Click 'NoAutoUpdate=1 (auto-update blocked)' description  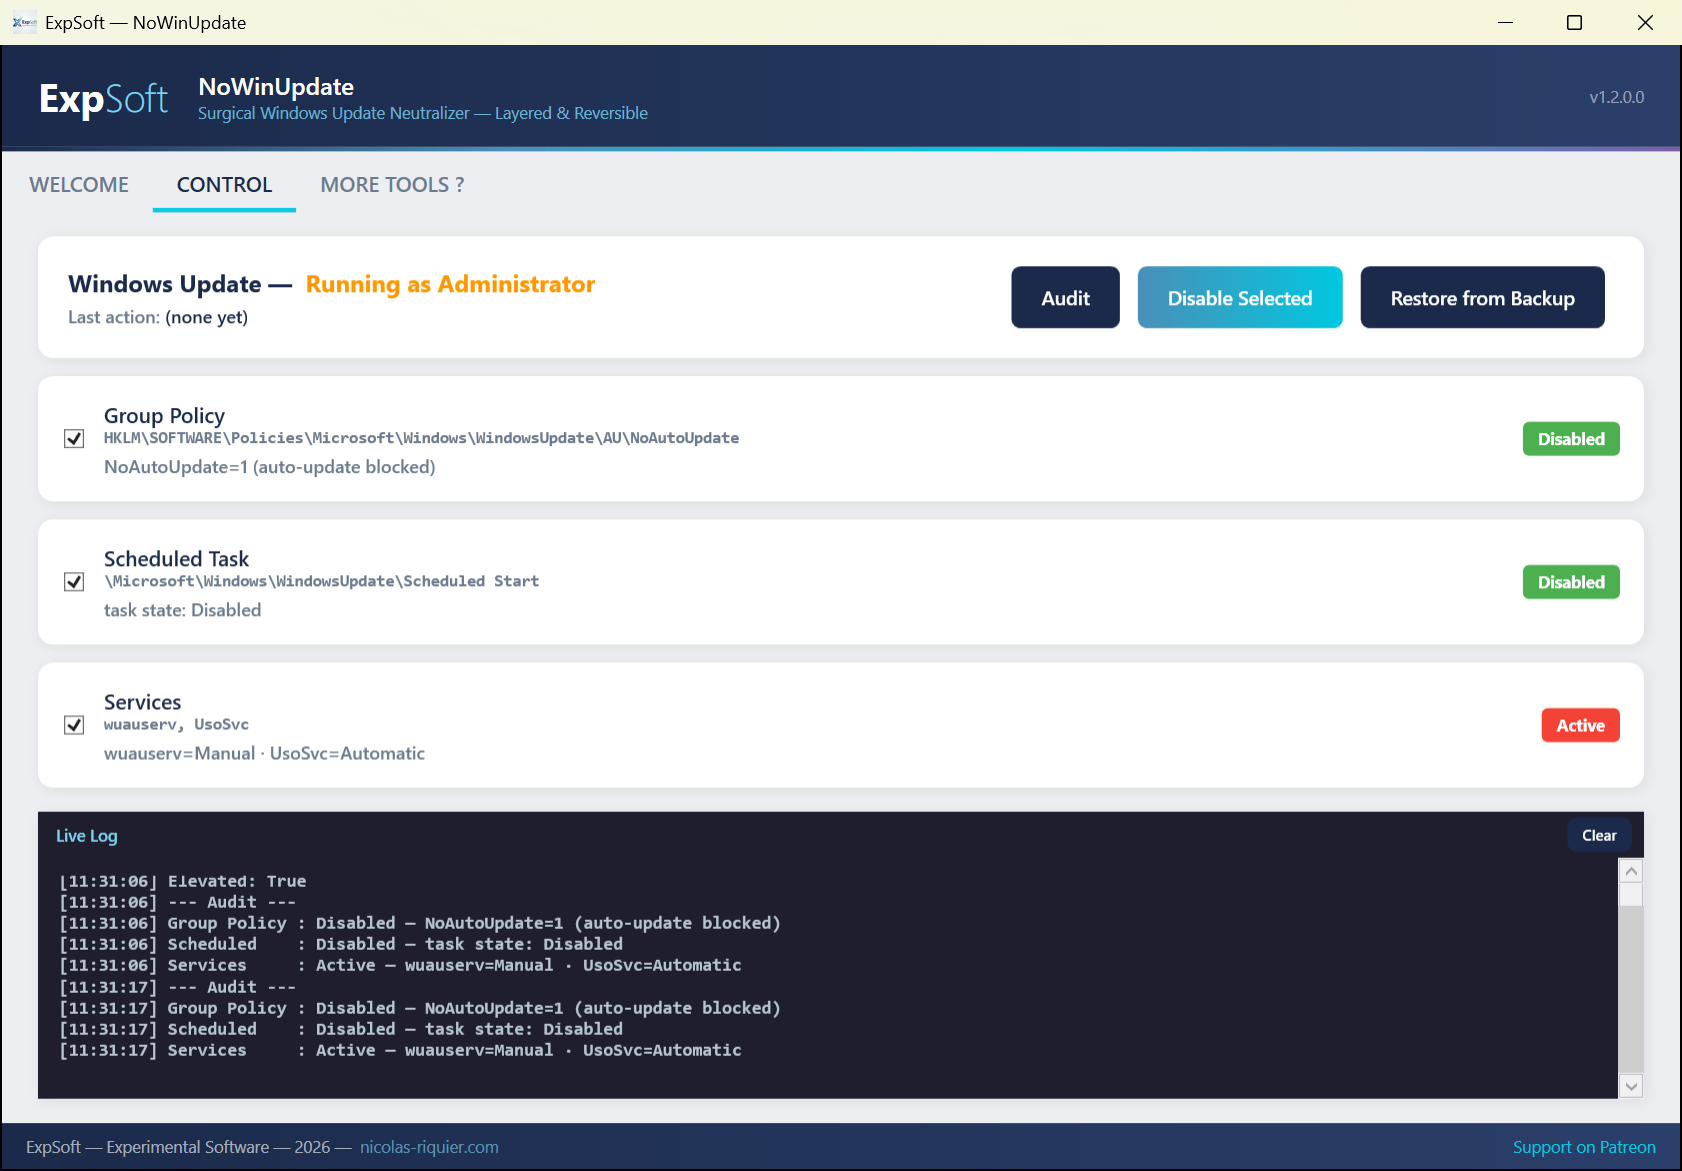[x=269, y=467]
